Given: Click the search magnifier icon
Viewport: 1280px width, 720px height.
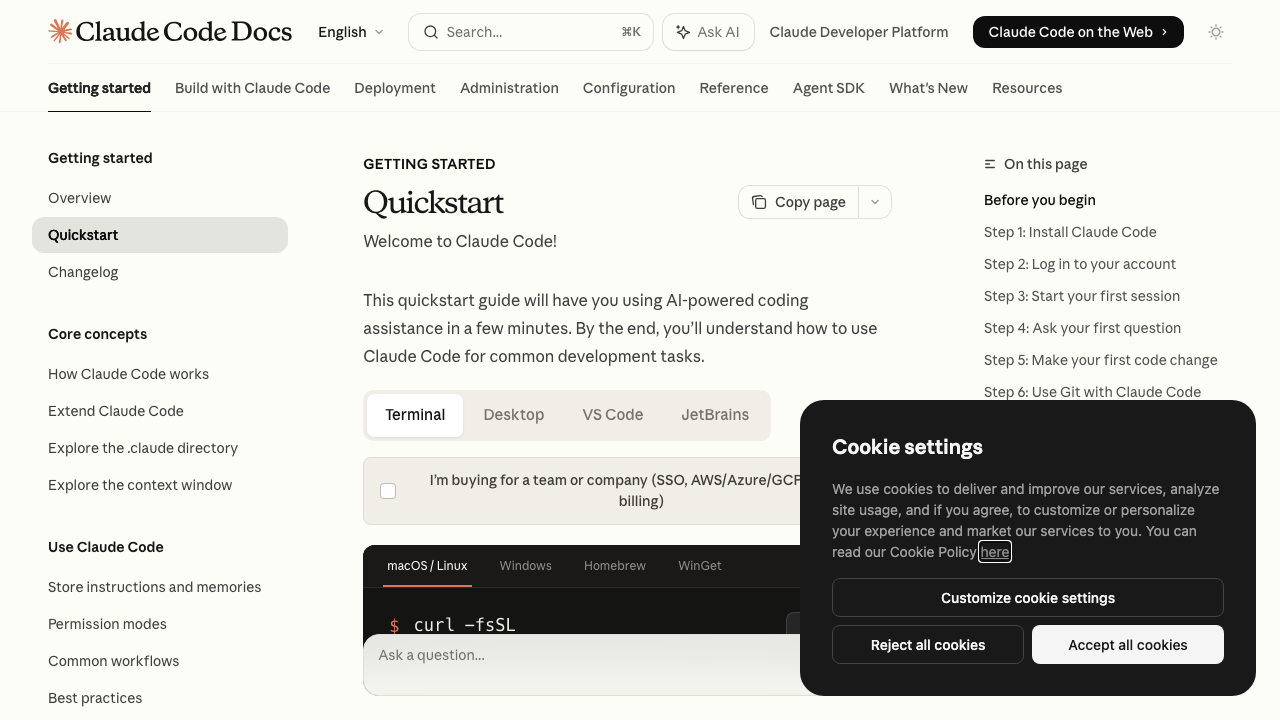Looking at the screenshot, I should (430, 32).
